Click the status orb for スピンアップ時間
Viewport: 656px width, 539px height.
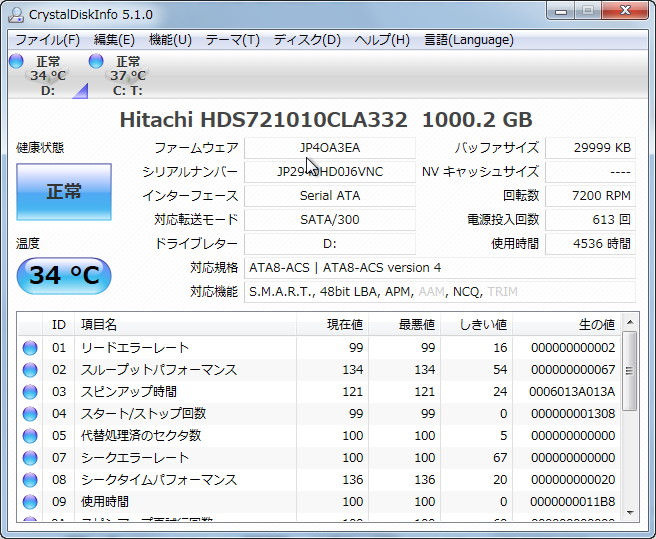[30, 392]
